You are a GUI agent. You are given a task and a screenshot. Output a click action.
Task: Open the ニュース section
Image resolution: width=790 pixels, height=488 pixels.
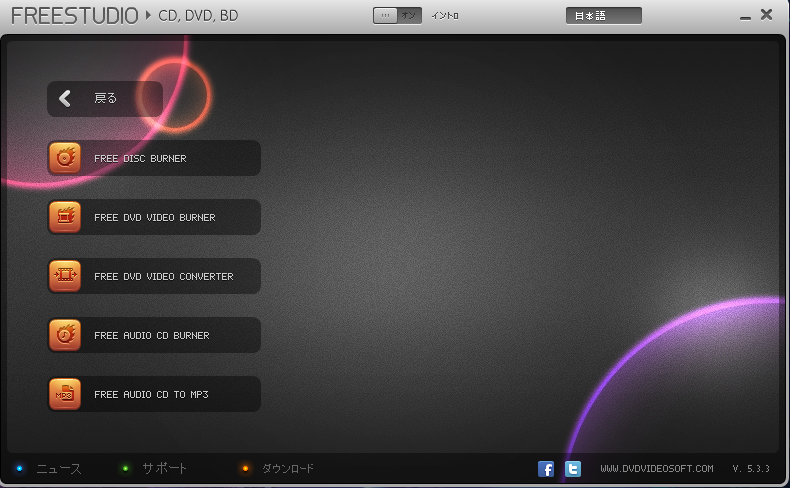59,469
